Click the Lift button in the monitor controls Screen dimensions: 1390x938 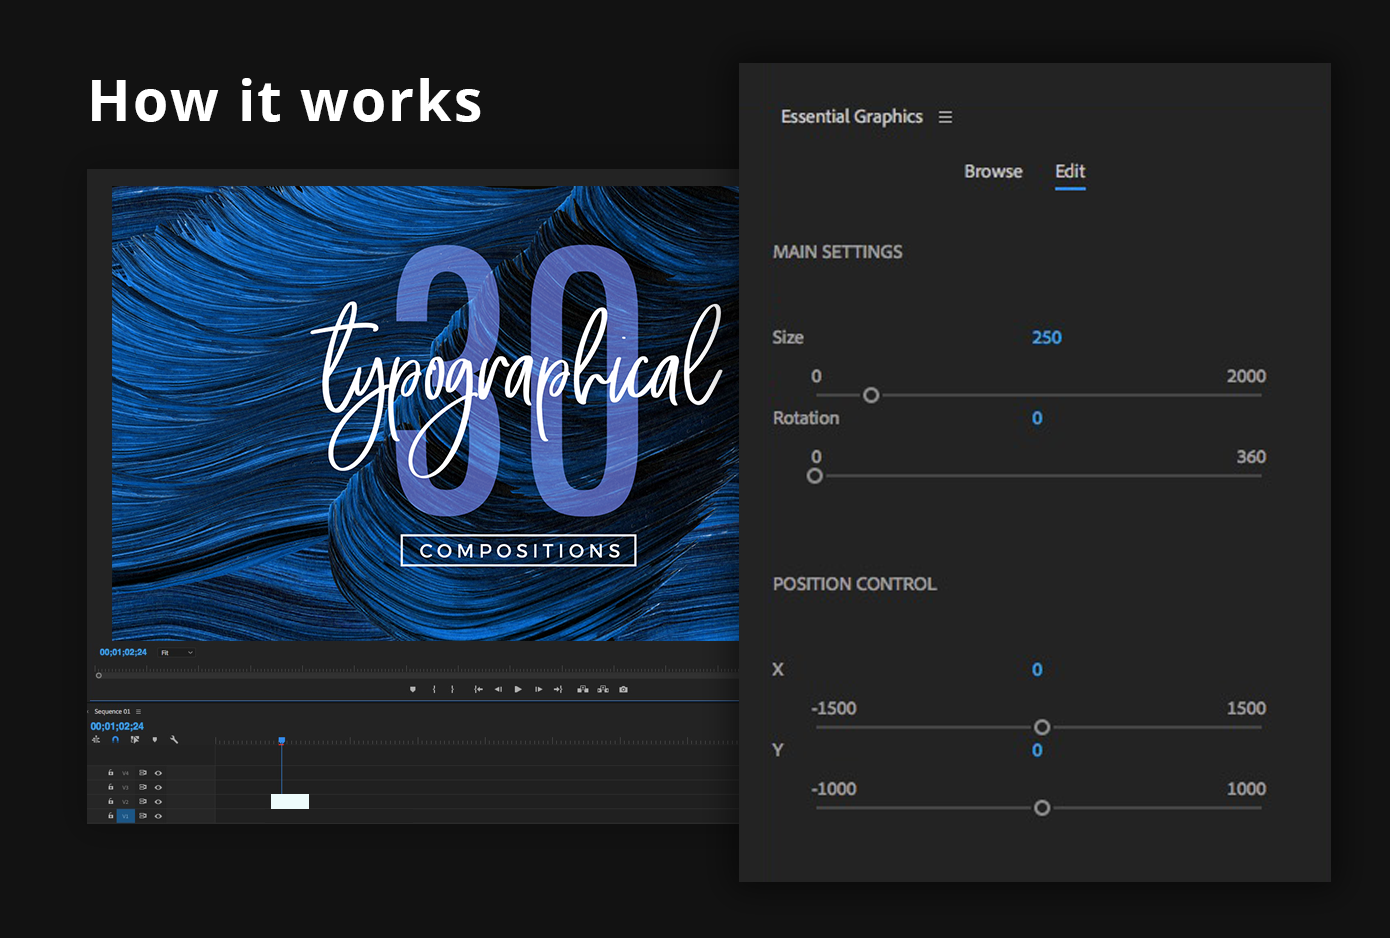(583, 689)
